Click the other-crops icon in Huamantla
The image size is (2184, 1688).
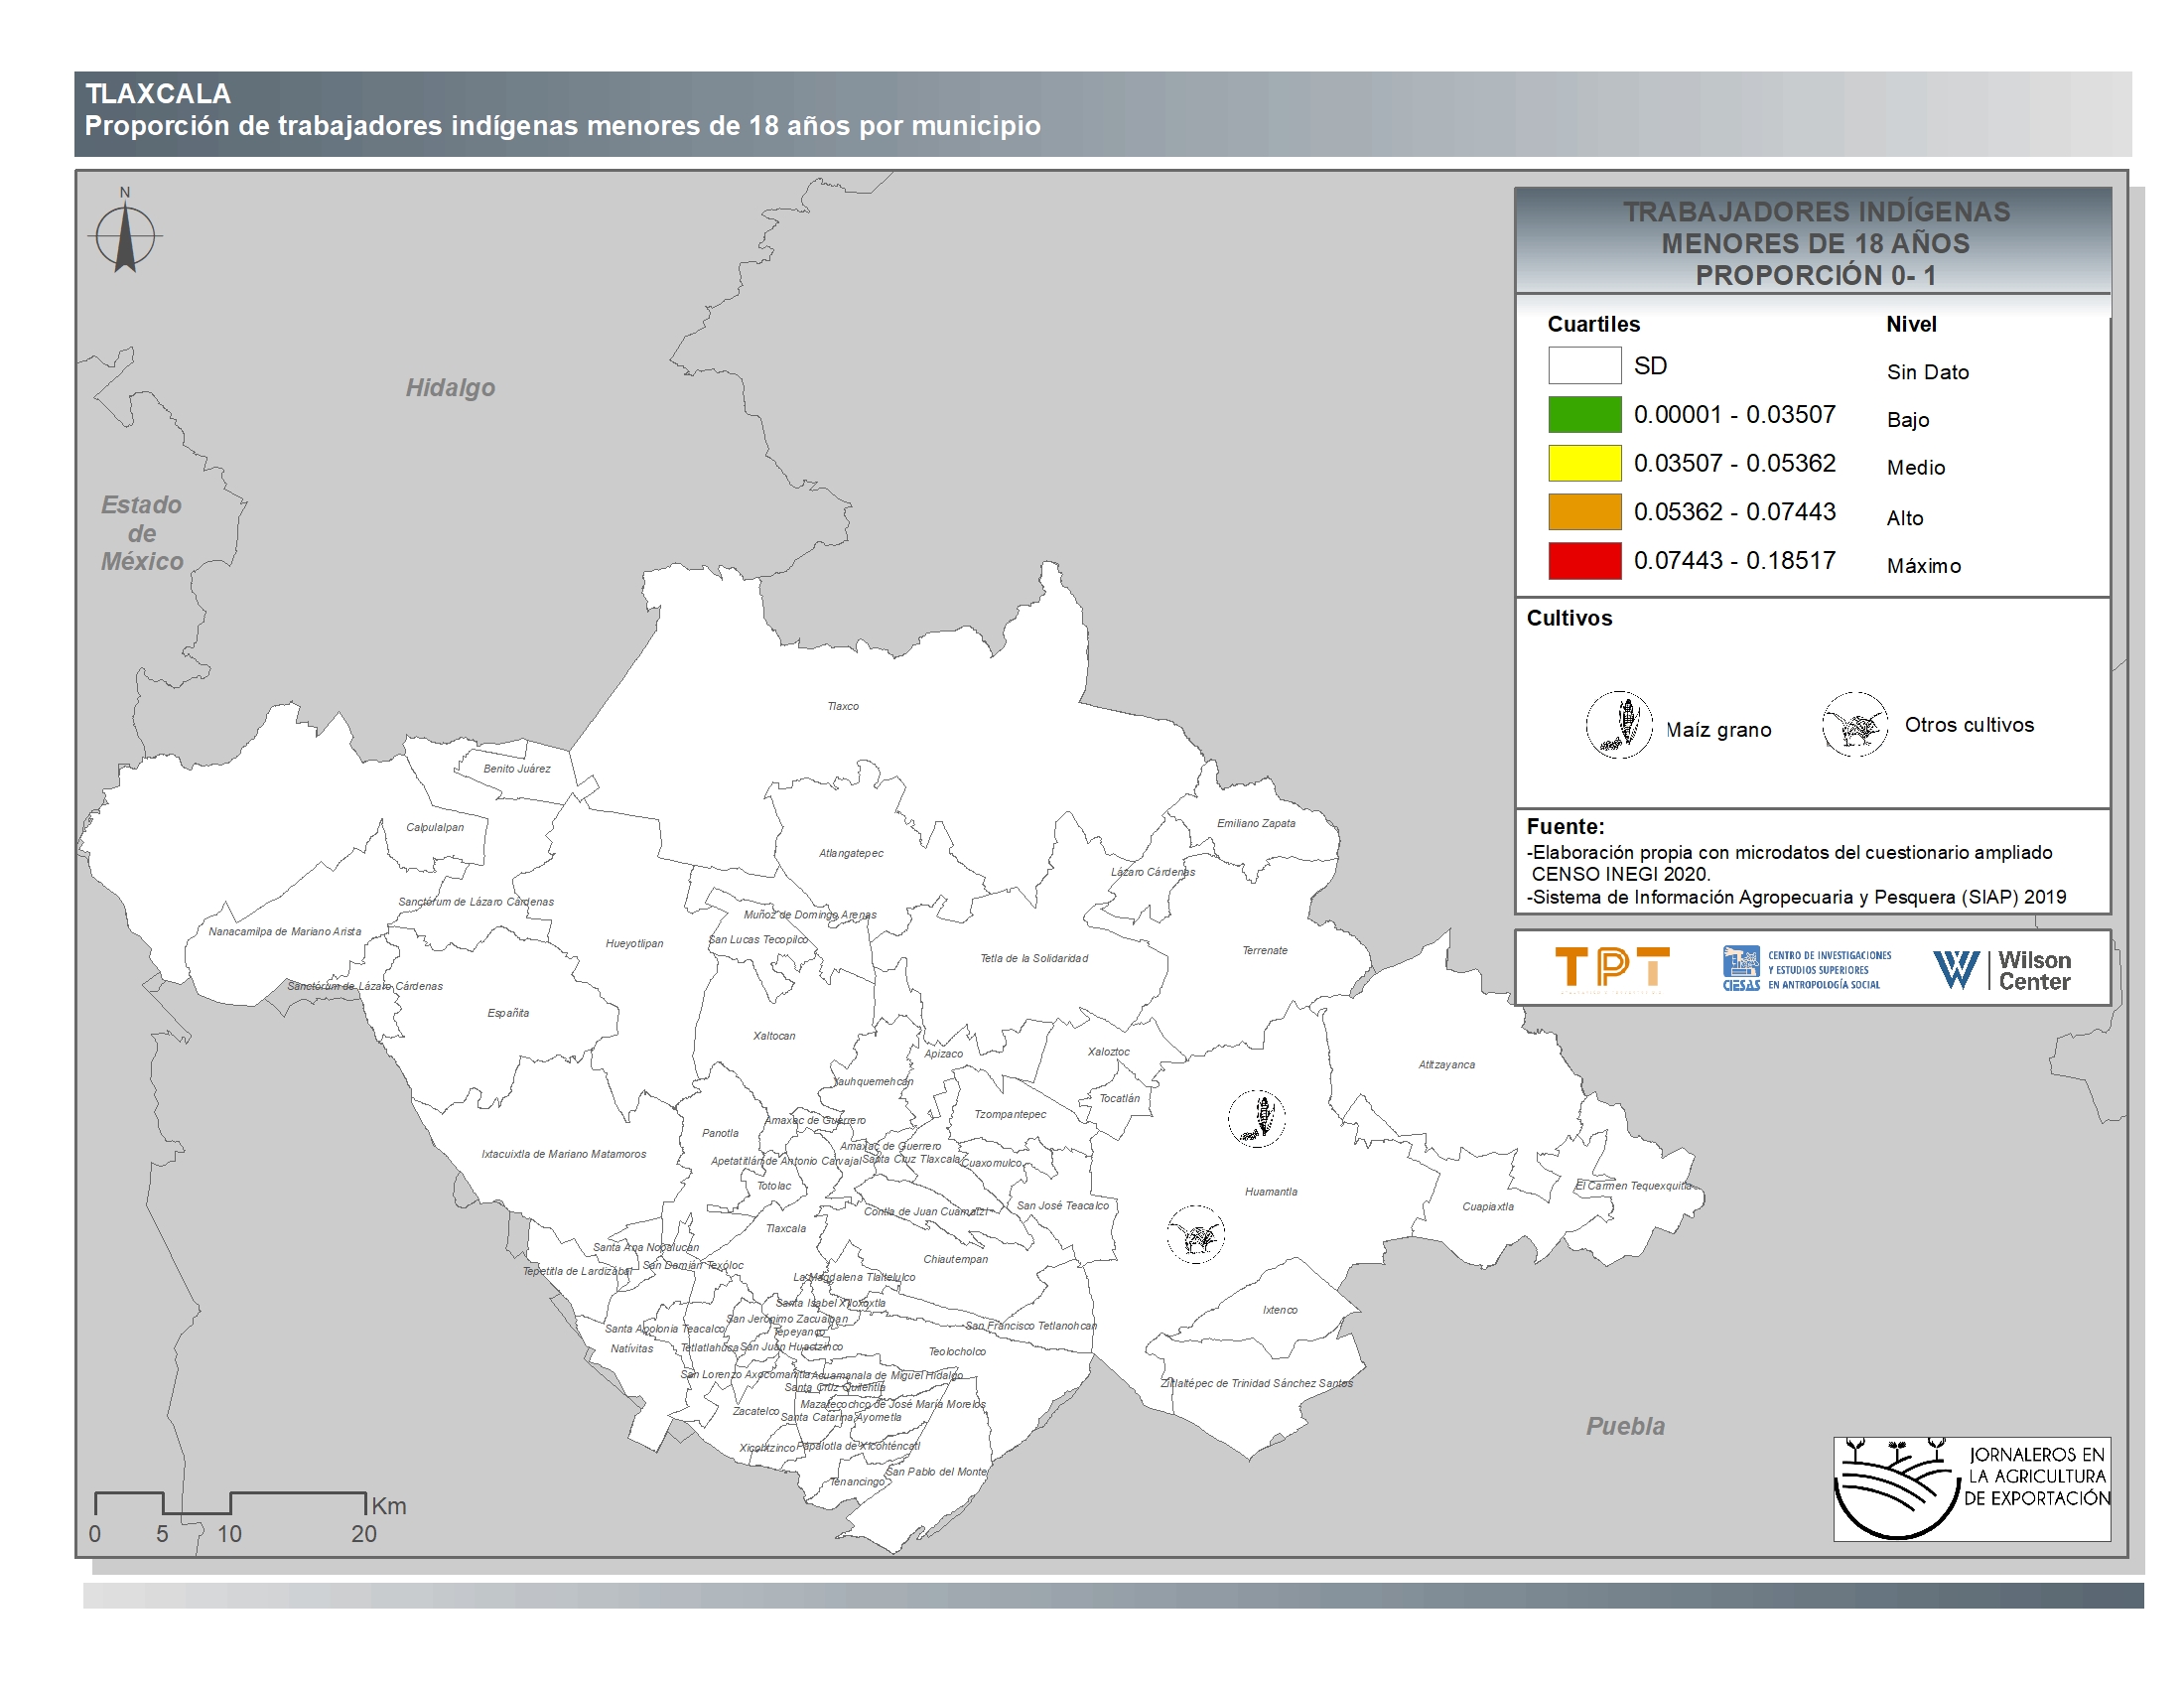(1195, 1235)
